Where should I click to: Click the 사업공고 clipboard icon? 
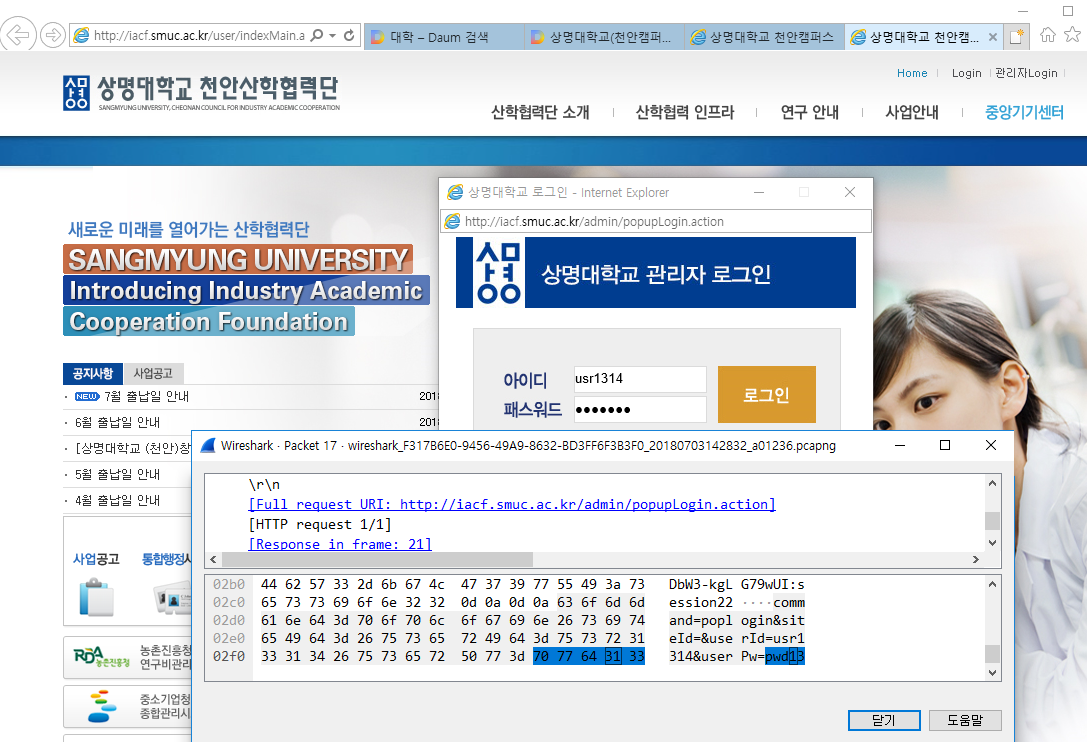(96, 598)
